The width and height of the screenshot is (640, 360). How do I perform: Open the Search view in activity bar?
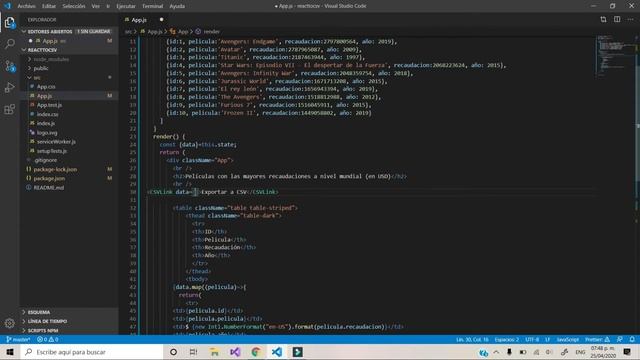(x=10, y=44)
